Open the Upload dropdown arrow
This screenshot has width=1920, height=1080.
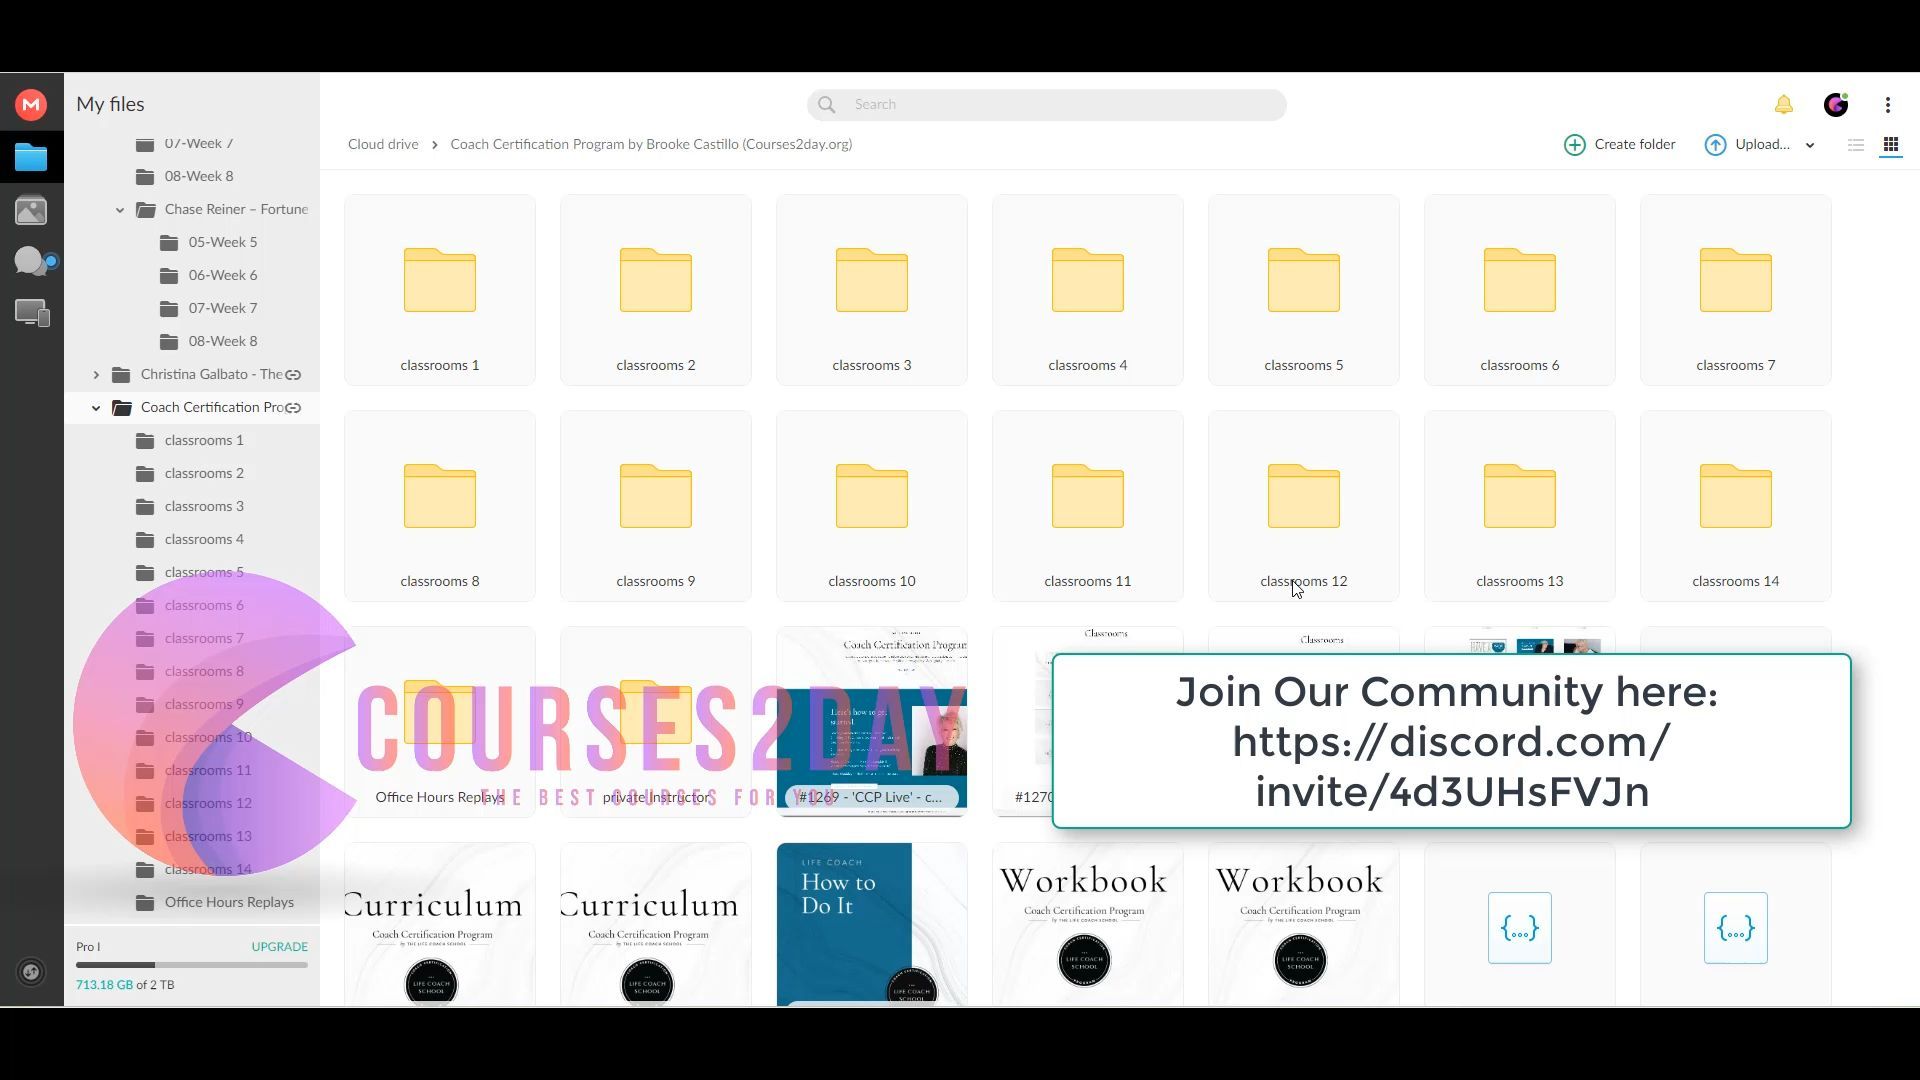pyautogui.click(x=1810, y=146)
